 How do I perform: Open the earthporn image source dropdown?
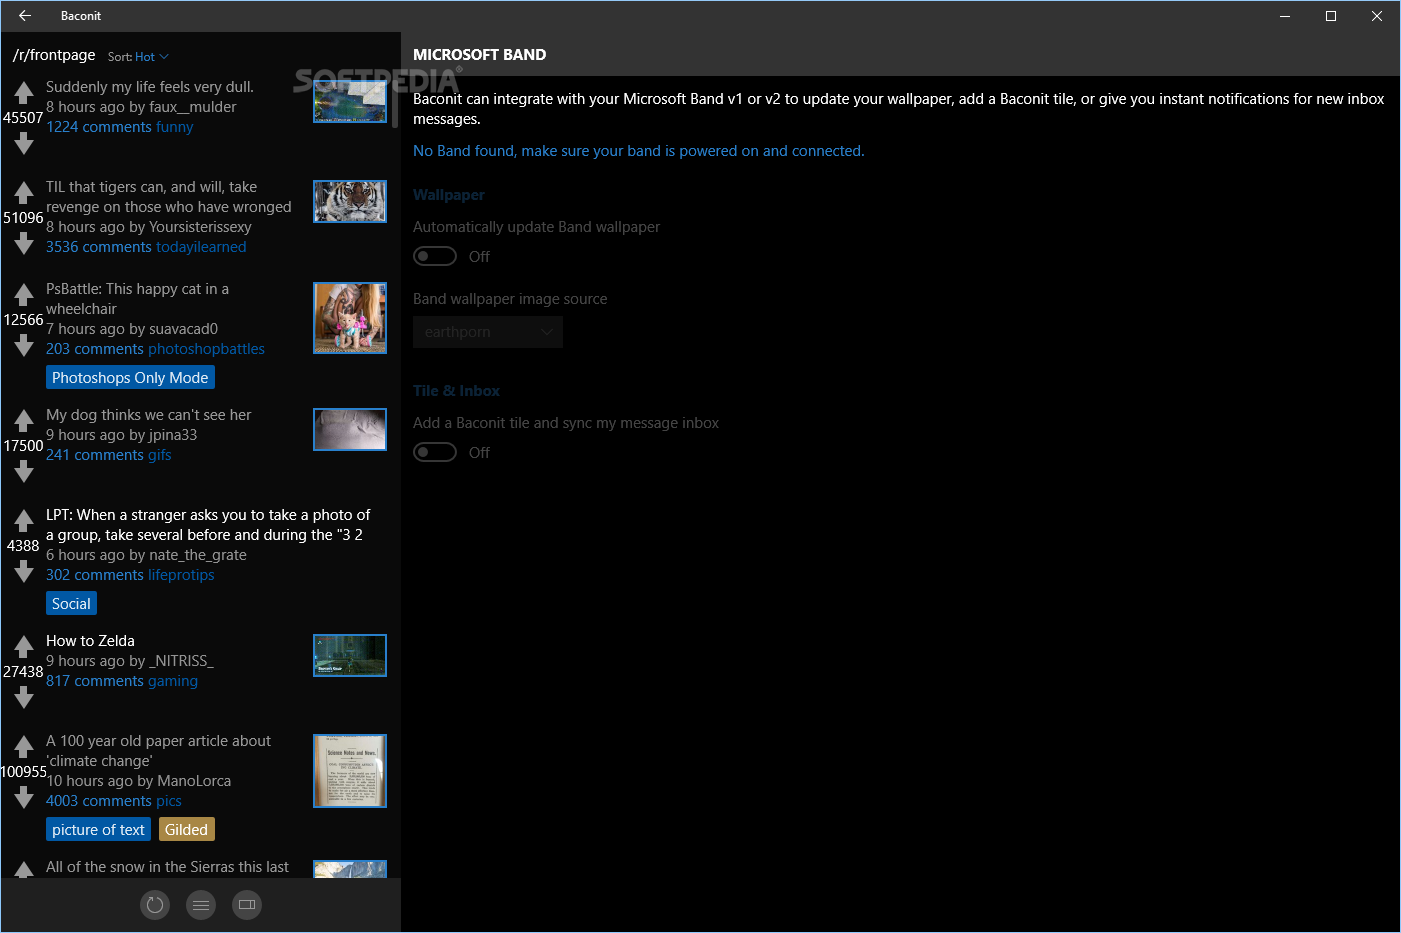[x=488, y=332]
